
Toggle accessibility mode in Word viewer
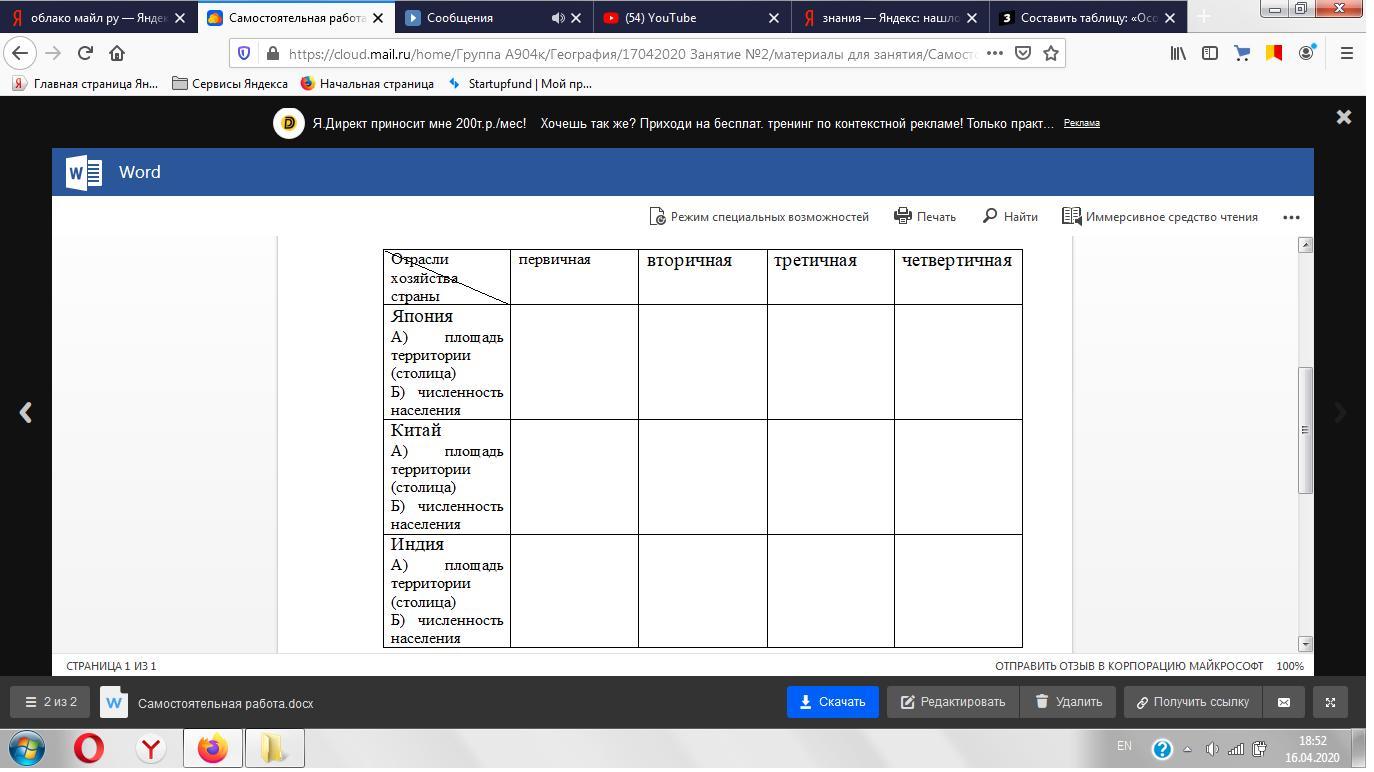(x=759, y=216)
